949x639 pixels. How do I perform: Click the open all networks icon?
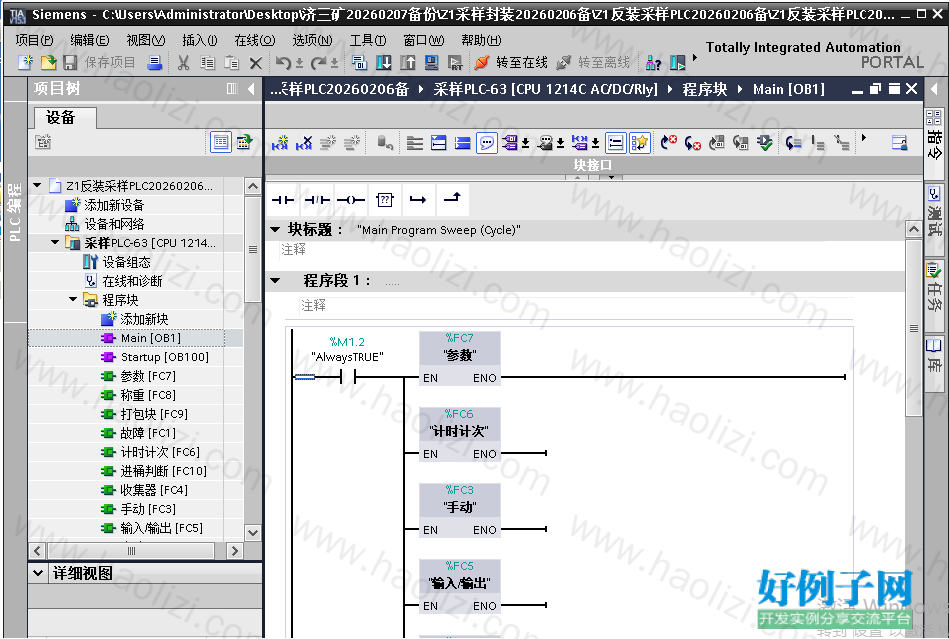coord(439,143)
